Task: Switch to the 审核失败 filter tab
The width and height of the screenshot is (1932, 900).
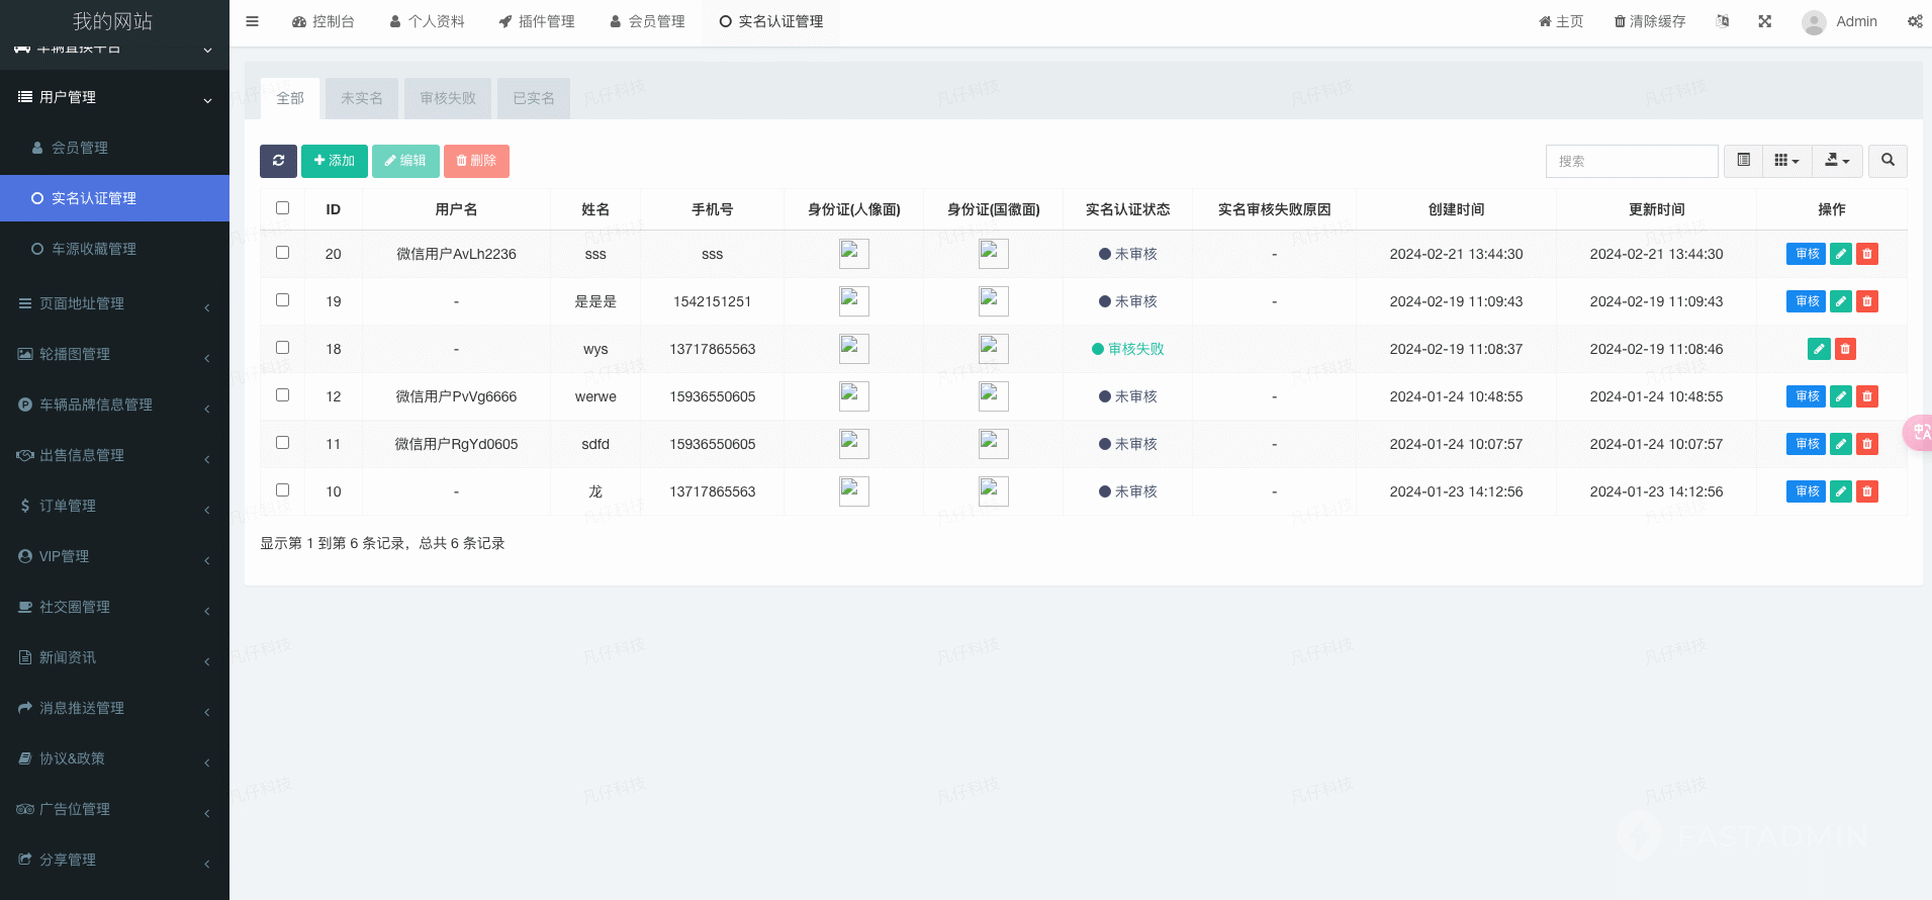Action: coord(447,98)
